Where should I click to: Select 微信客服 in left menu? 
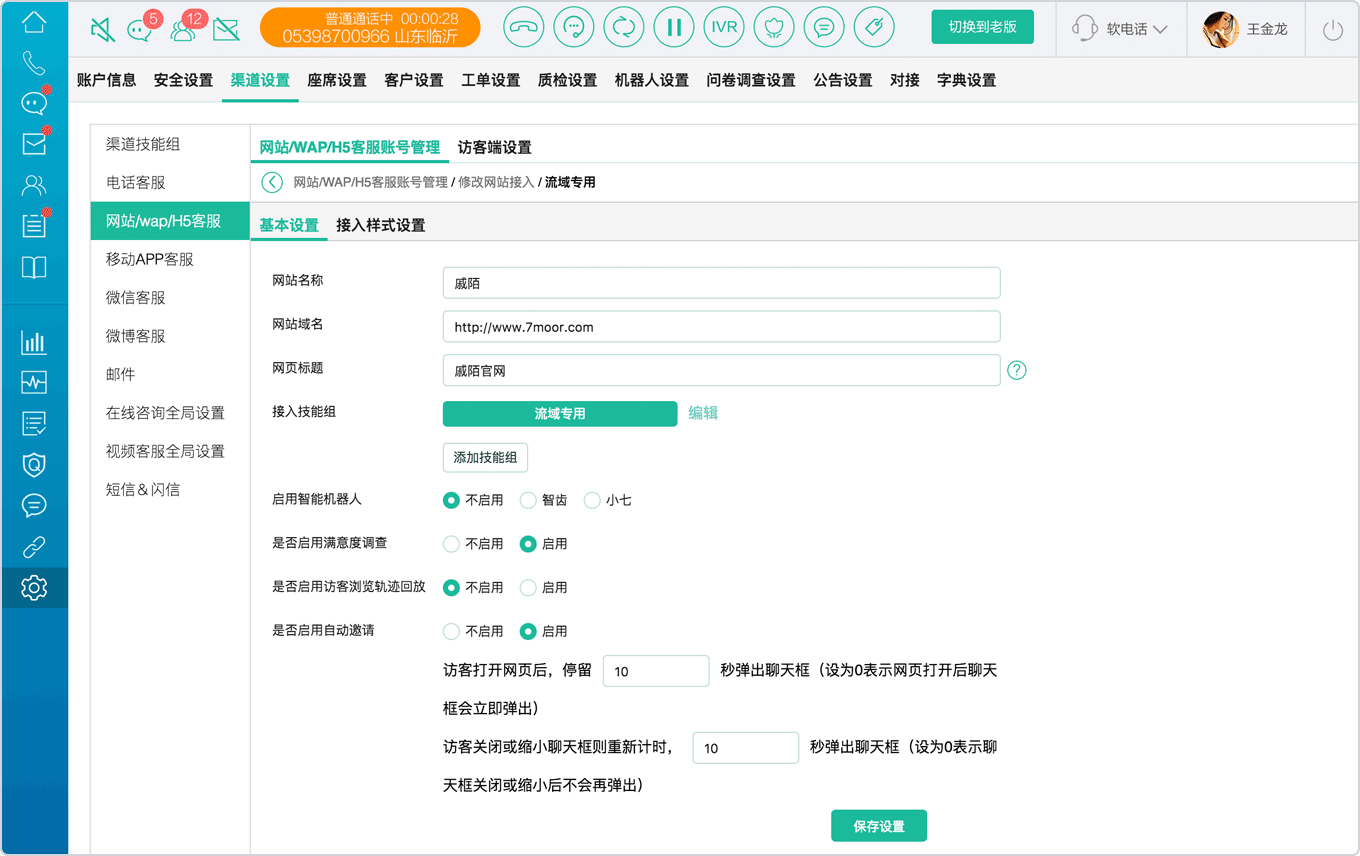click(x=136, y=298)
